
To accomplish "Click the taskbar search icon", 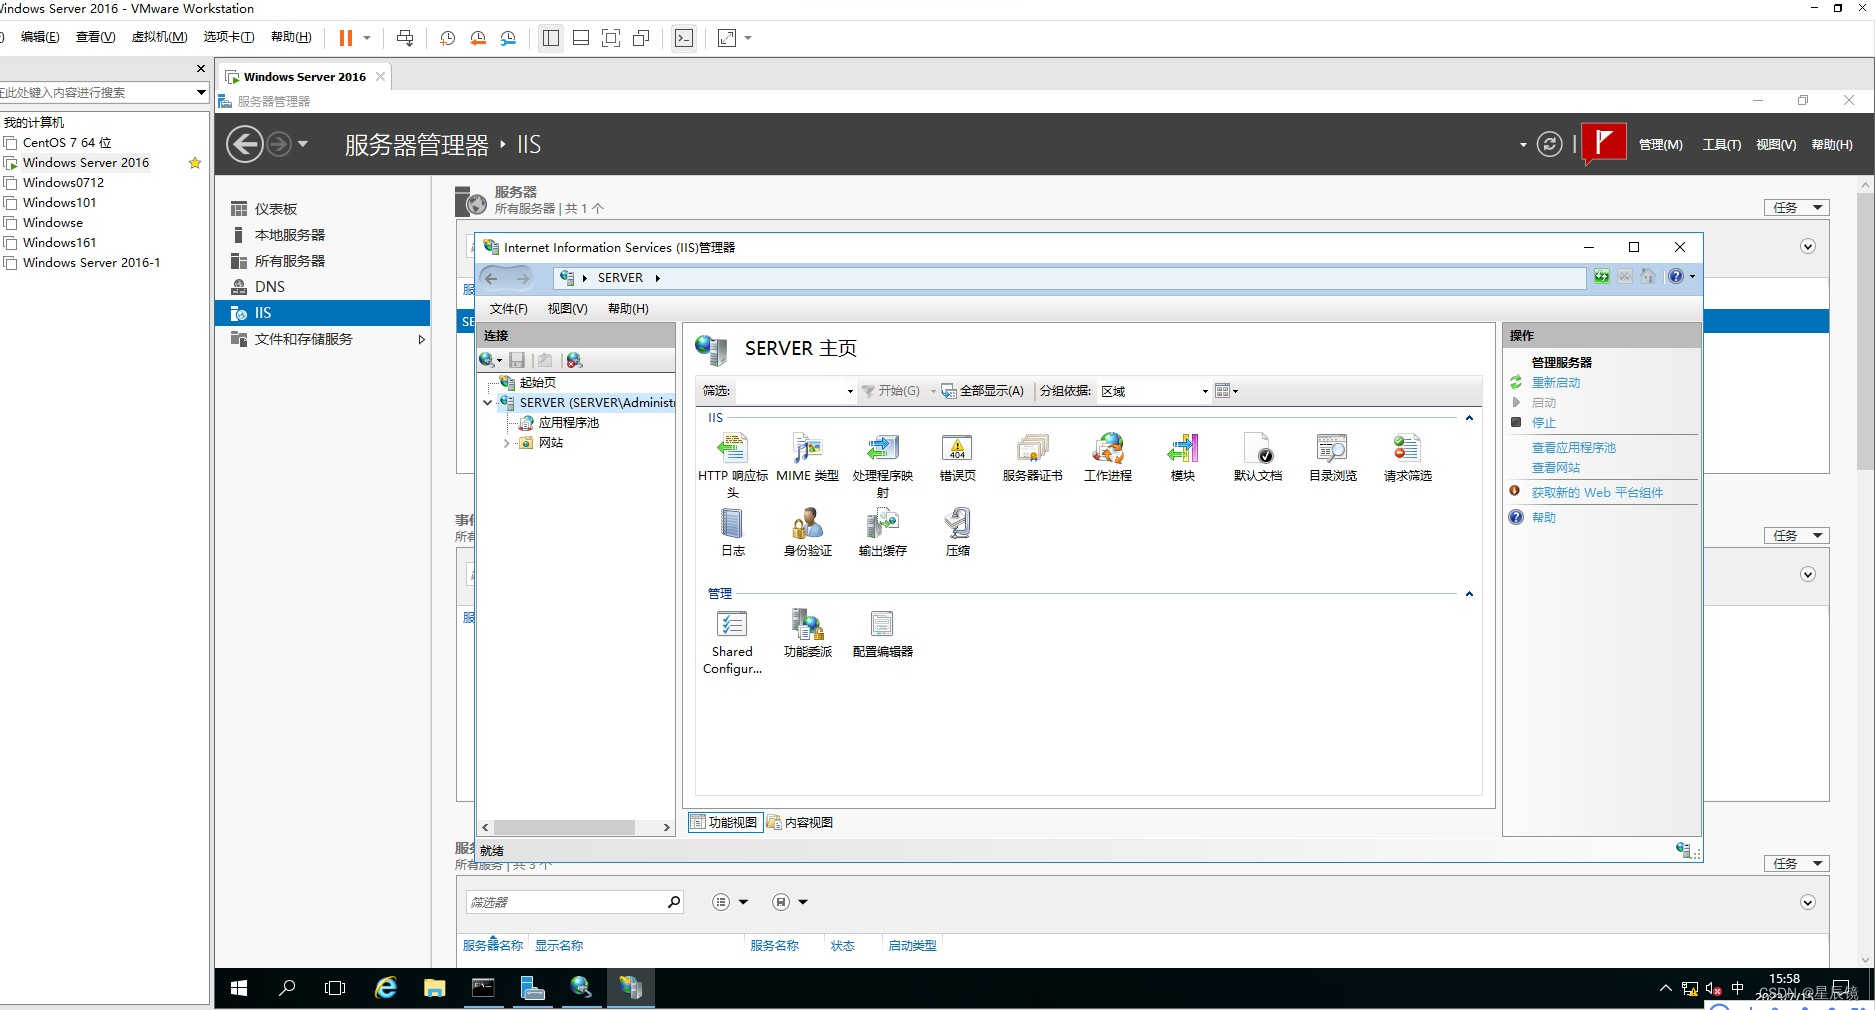I will pyautogui.click(x=287, y=988).
